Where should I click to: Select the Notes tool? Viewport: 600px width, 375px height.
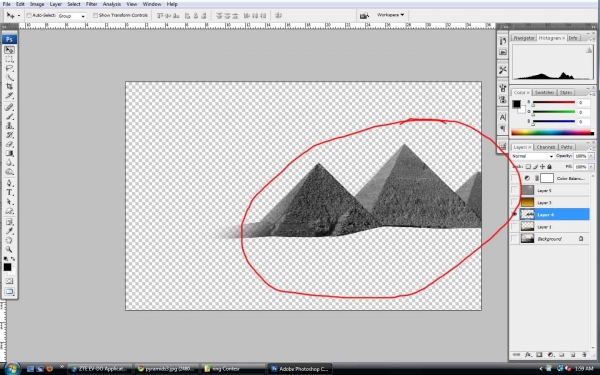(9, 222)
